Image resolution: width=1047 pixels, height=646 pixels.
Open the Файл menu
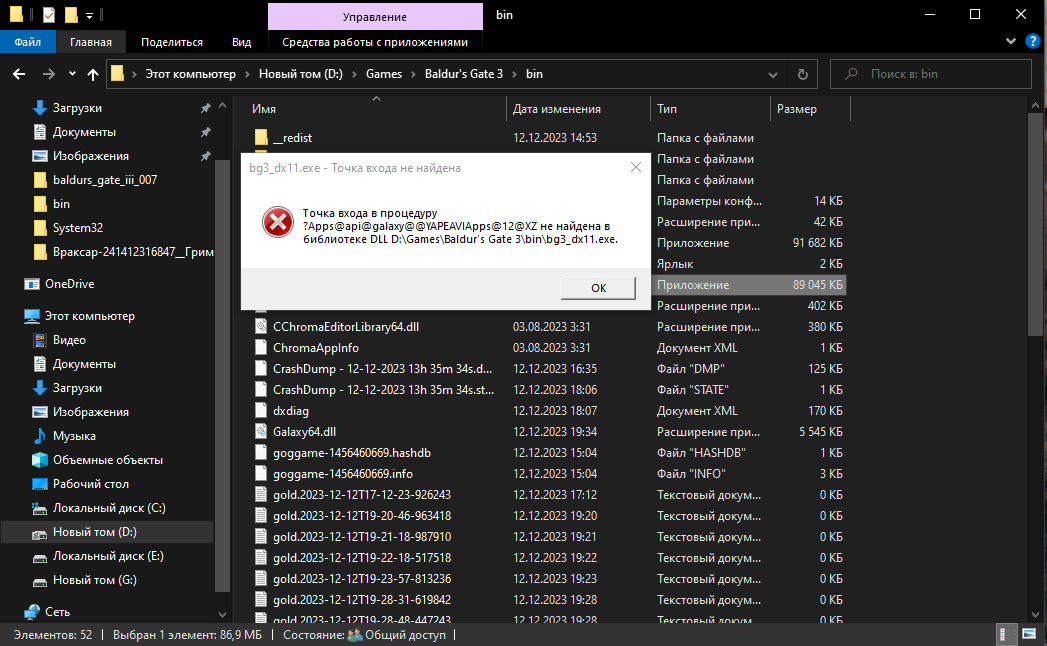(x=27, y=42)
